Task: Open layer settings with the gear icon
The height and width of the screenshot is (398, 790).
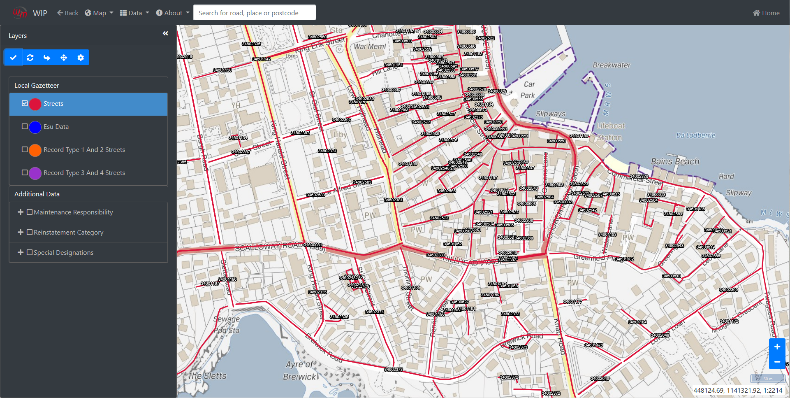Action: point(81,57)
